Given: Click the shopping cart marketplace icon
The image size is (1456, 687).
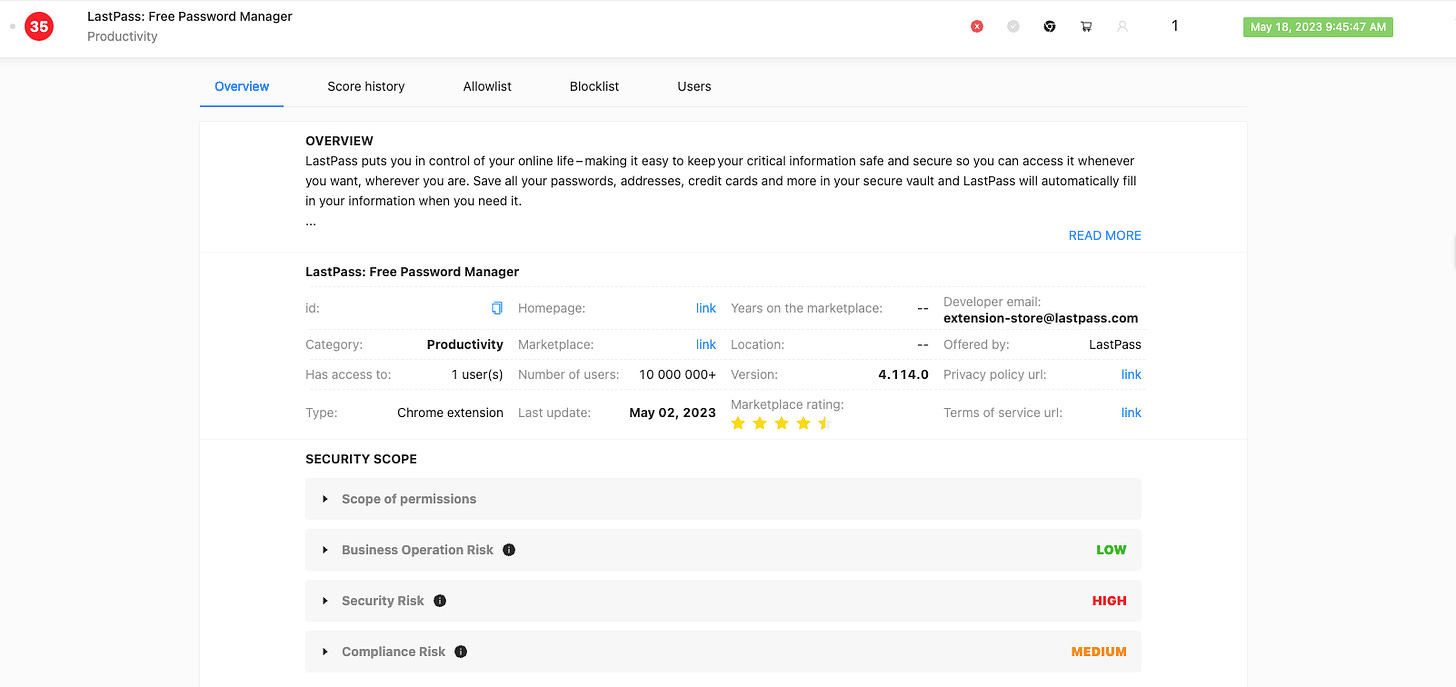Looking at the screenshot, I should pyautogui.click(x=1086, y=27).
